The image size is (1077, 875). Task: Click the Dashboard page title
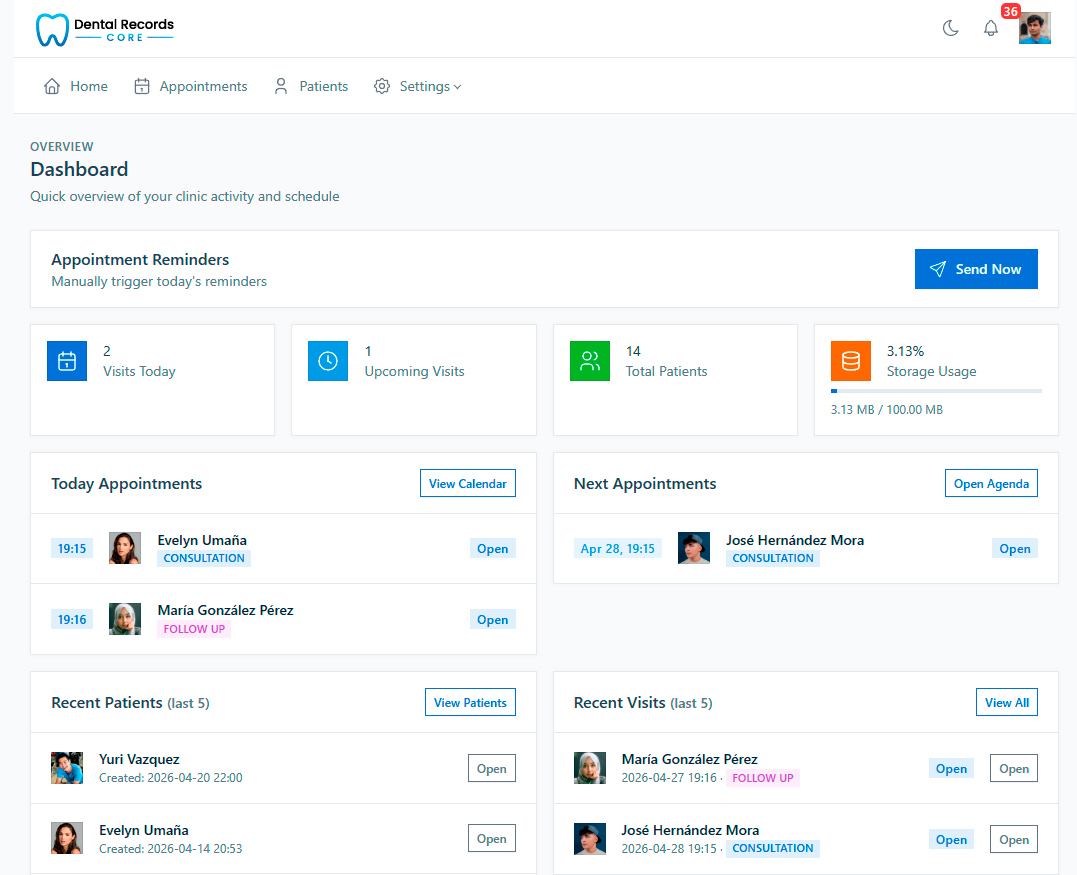coord(79,169)
